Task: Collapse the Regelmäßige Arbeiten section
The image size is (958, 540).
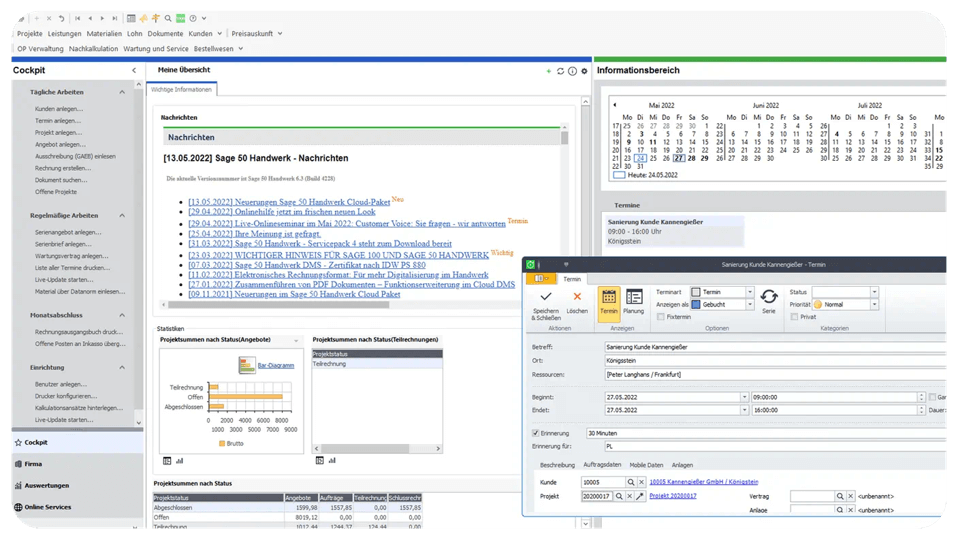Action: (122, 216)
